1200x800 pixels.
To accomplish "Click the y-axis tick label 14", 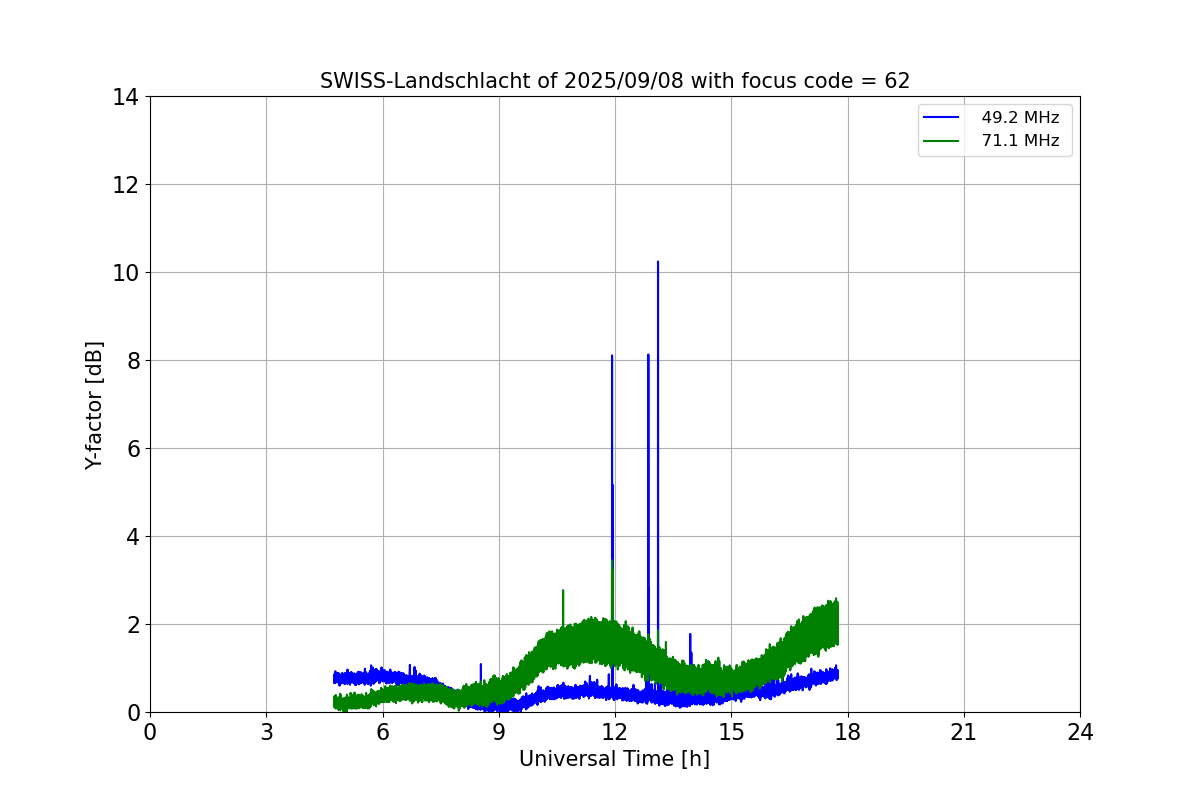I will point(125,97).
